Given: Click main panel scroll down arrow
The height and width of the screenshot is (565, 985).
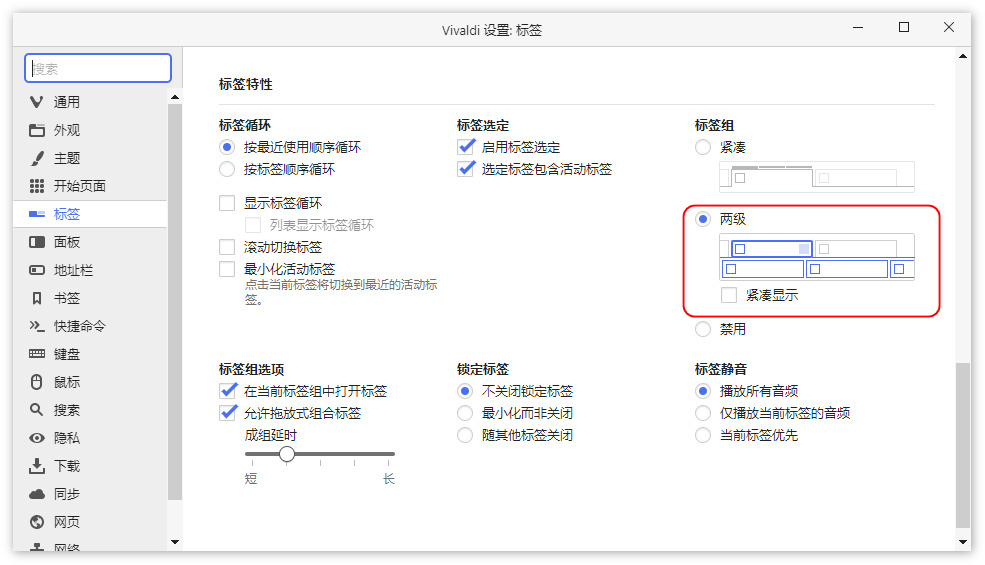Looking at the screenshot, I should (x=962, y=542).
